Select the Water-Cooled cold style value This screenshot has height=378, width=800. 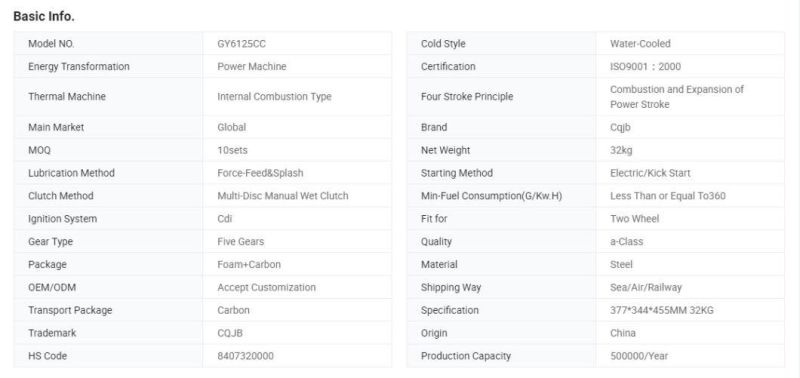(640, 44)
